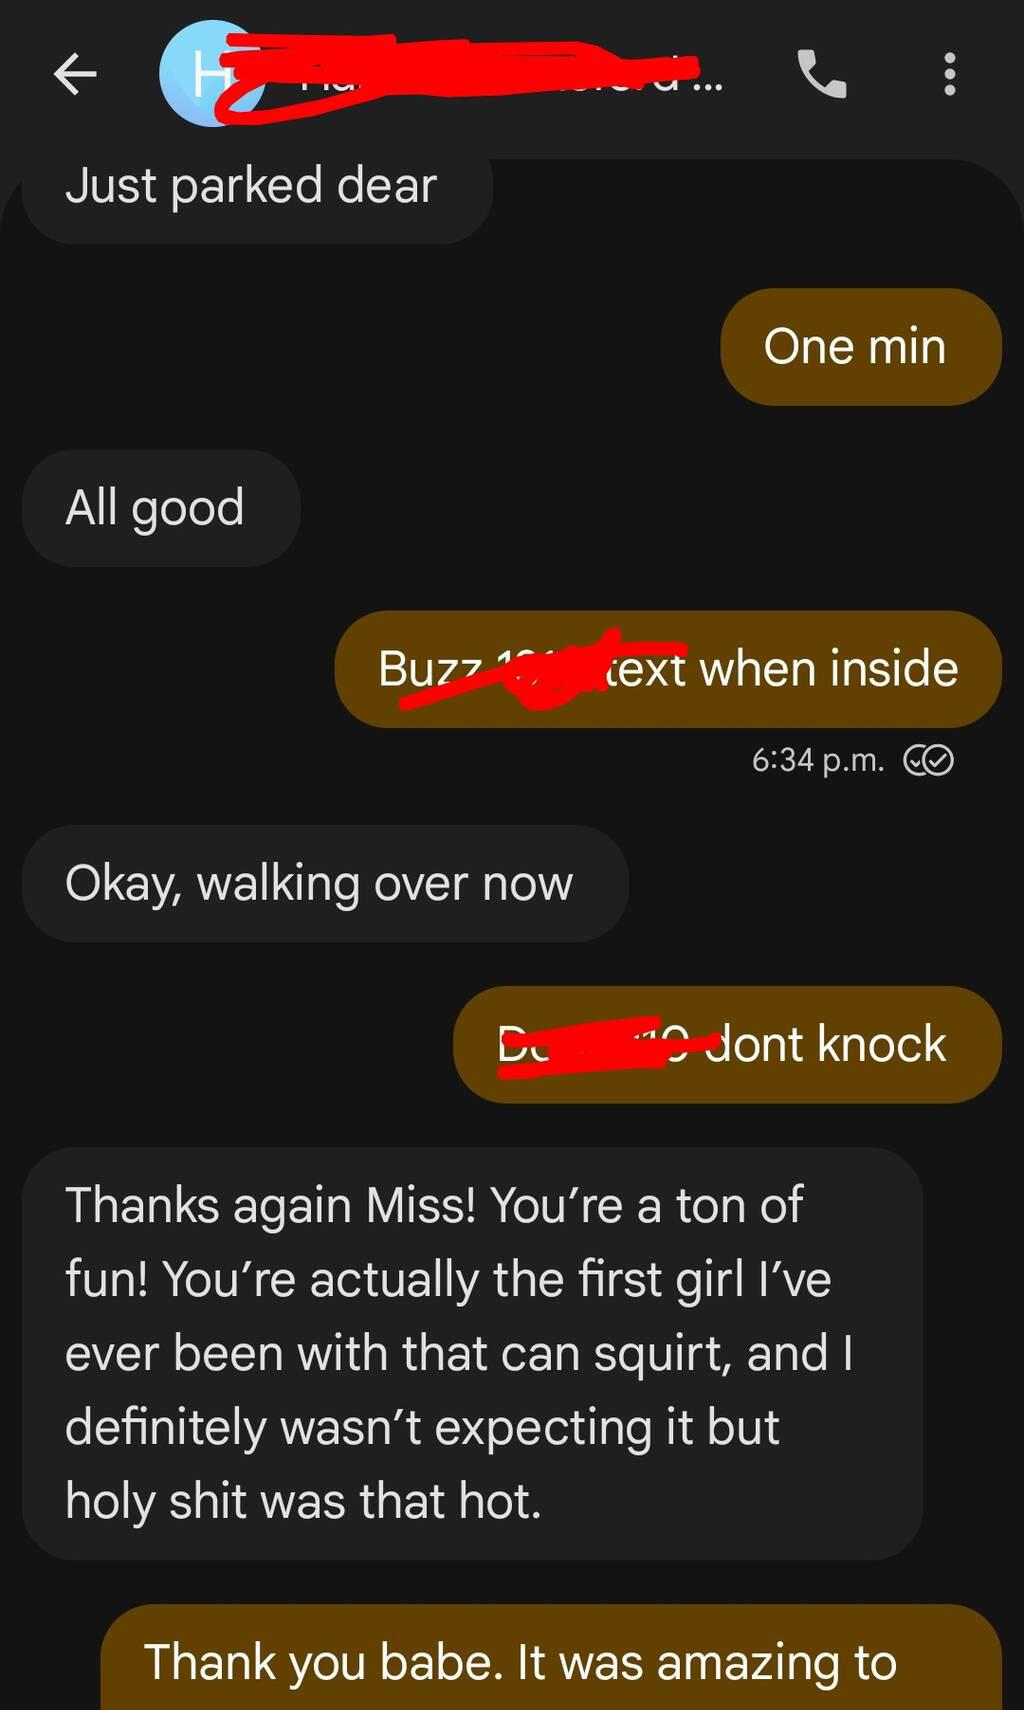Tap "holy shit was that hot" line
This screenshot has width=1024, height=1710.
point(303,1501)
